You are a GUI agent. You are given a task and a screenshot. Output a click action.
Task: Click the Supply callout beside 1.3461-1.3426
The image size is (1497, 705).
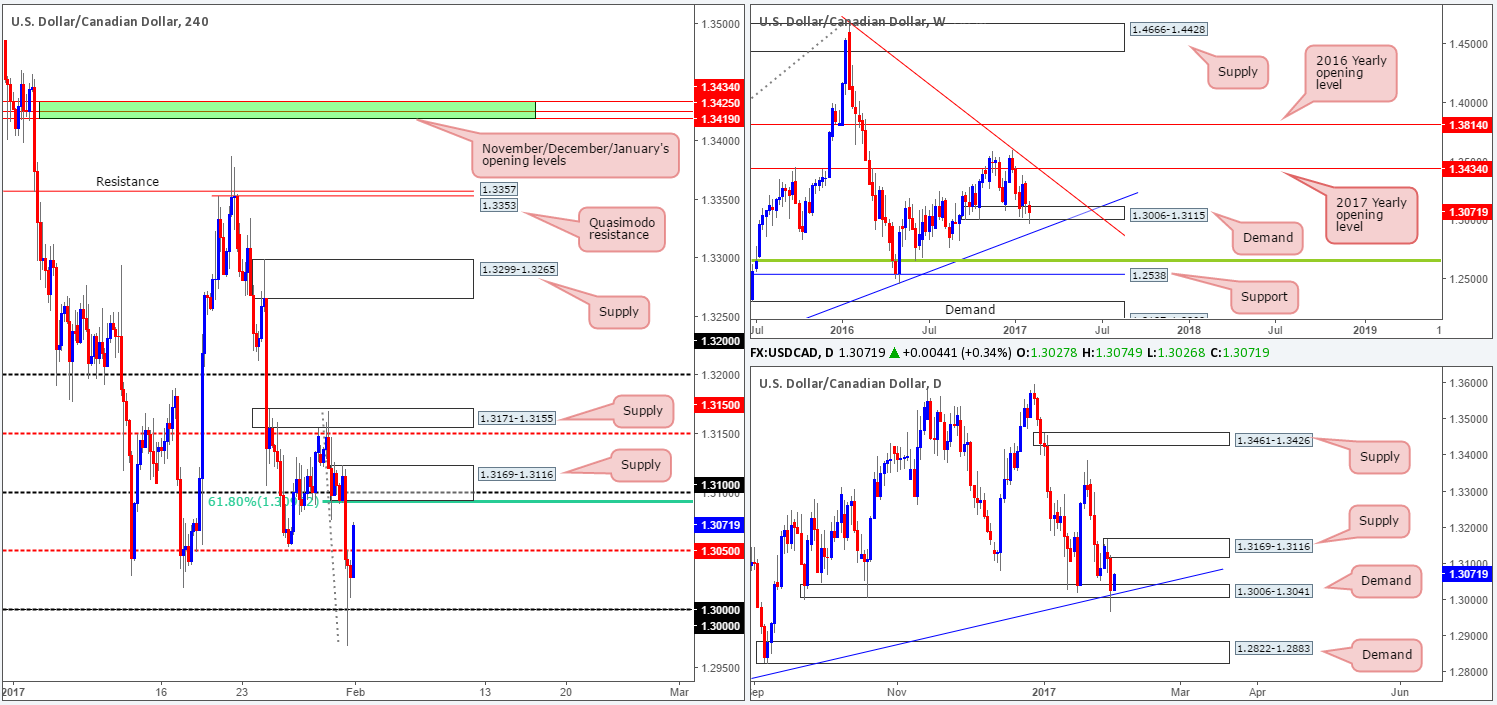[1380, 458]
